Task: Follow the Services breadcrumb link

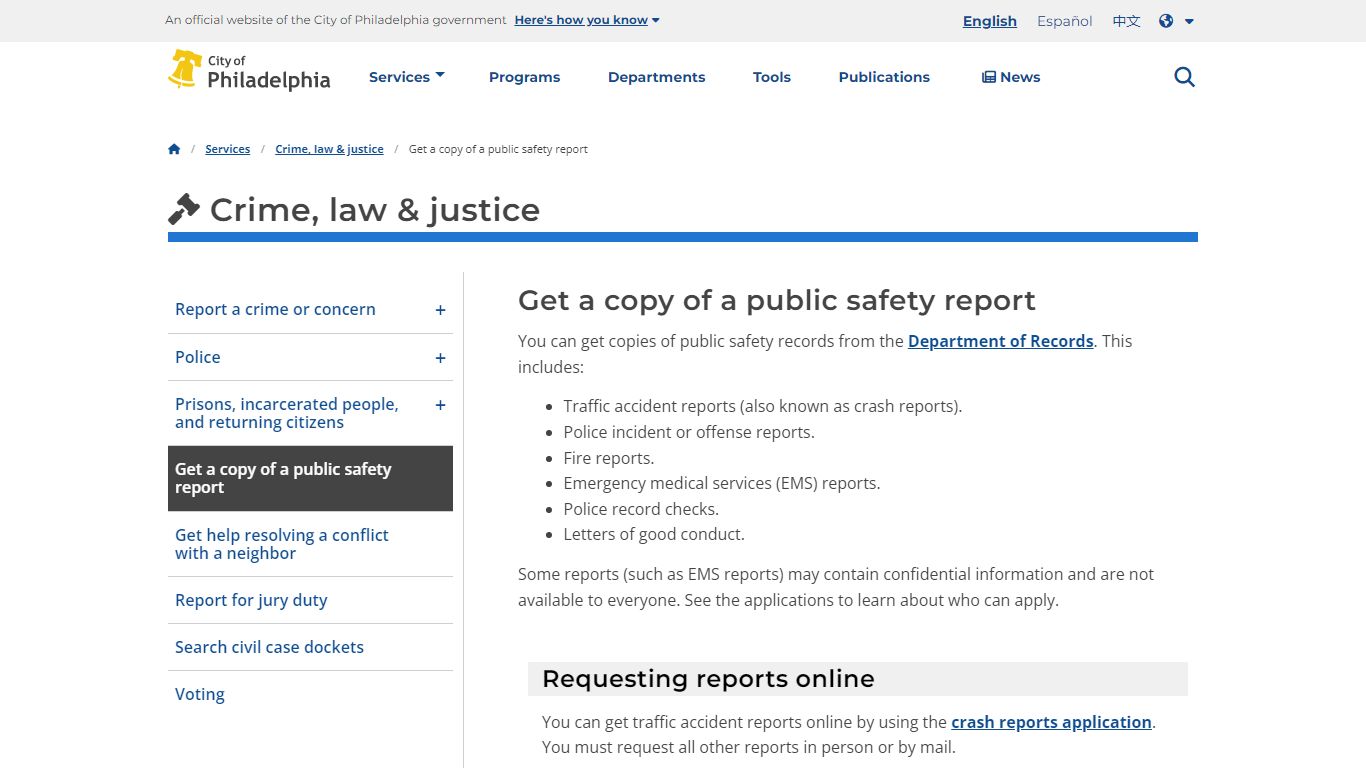Action: coord(227,149)
